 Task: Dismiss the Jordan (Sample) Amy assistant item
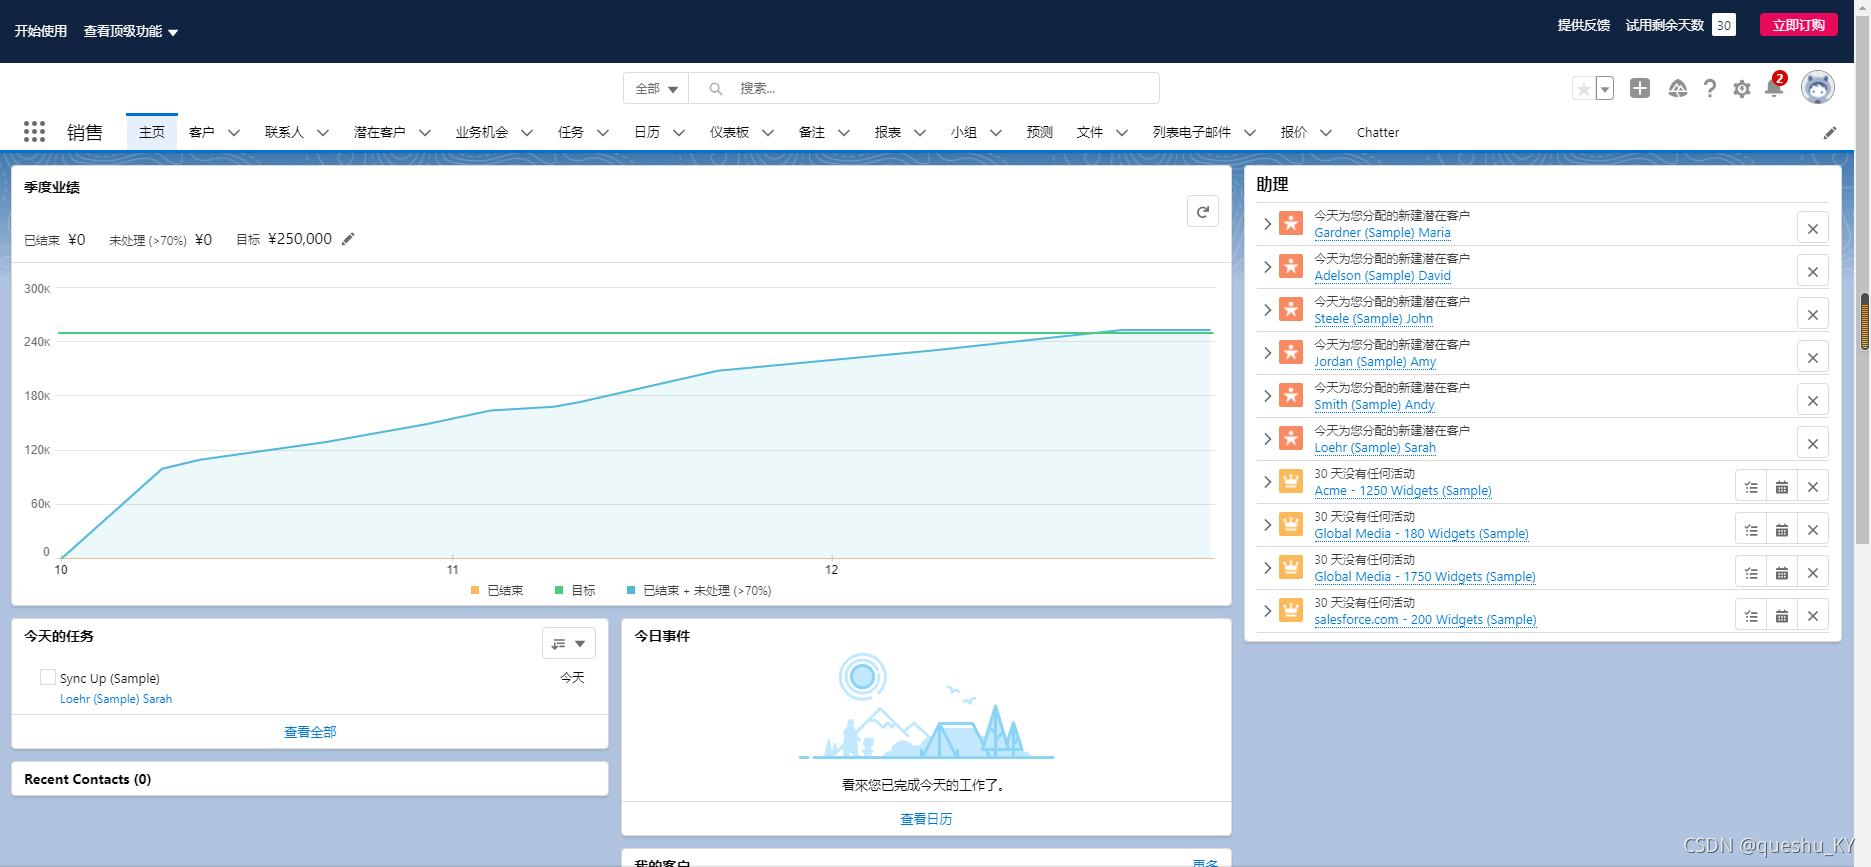1812,357
